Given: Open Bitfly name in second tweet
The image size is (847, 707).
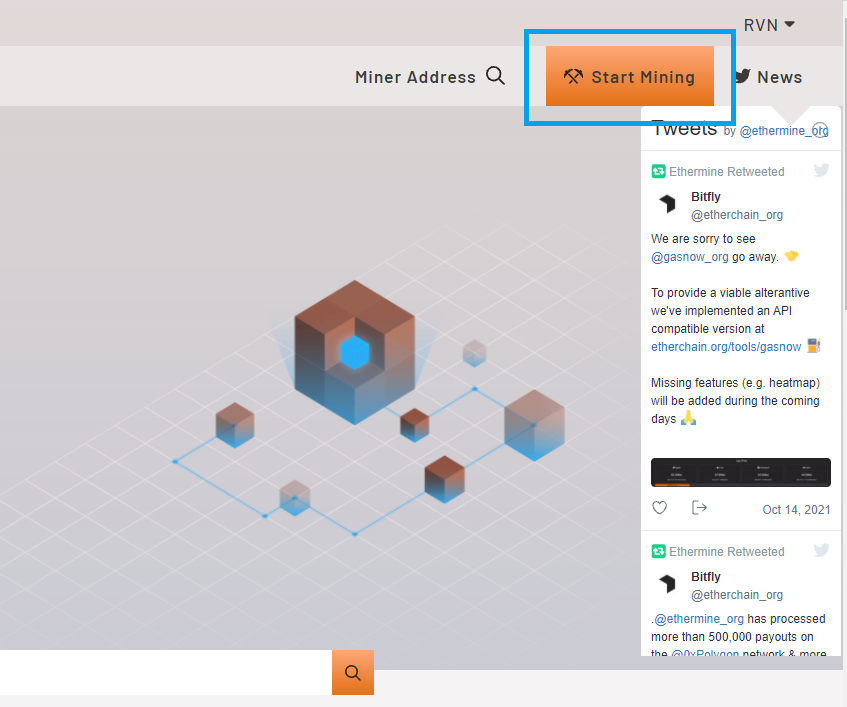Looking at the screenshot, I should coord(706,577).
